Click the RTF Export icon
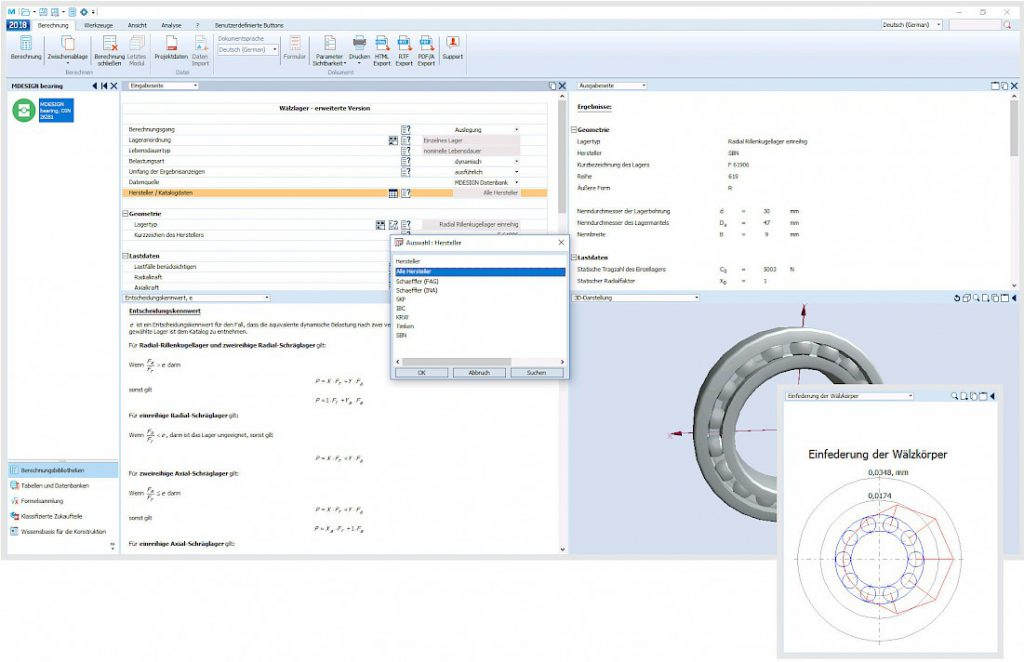 click(404, 44)
